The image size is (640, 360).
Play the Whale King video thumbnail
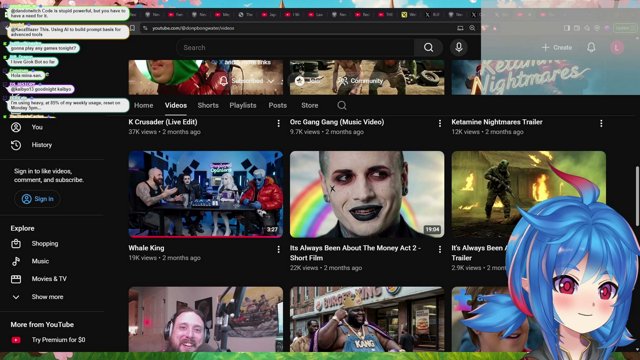(206, 194)
